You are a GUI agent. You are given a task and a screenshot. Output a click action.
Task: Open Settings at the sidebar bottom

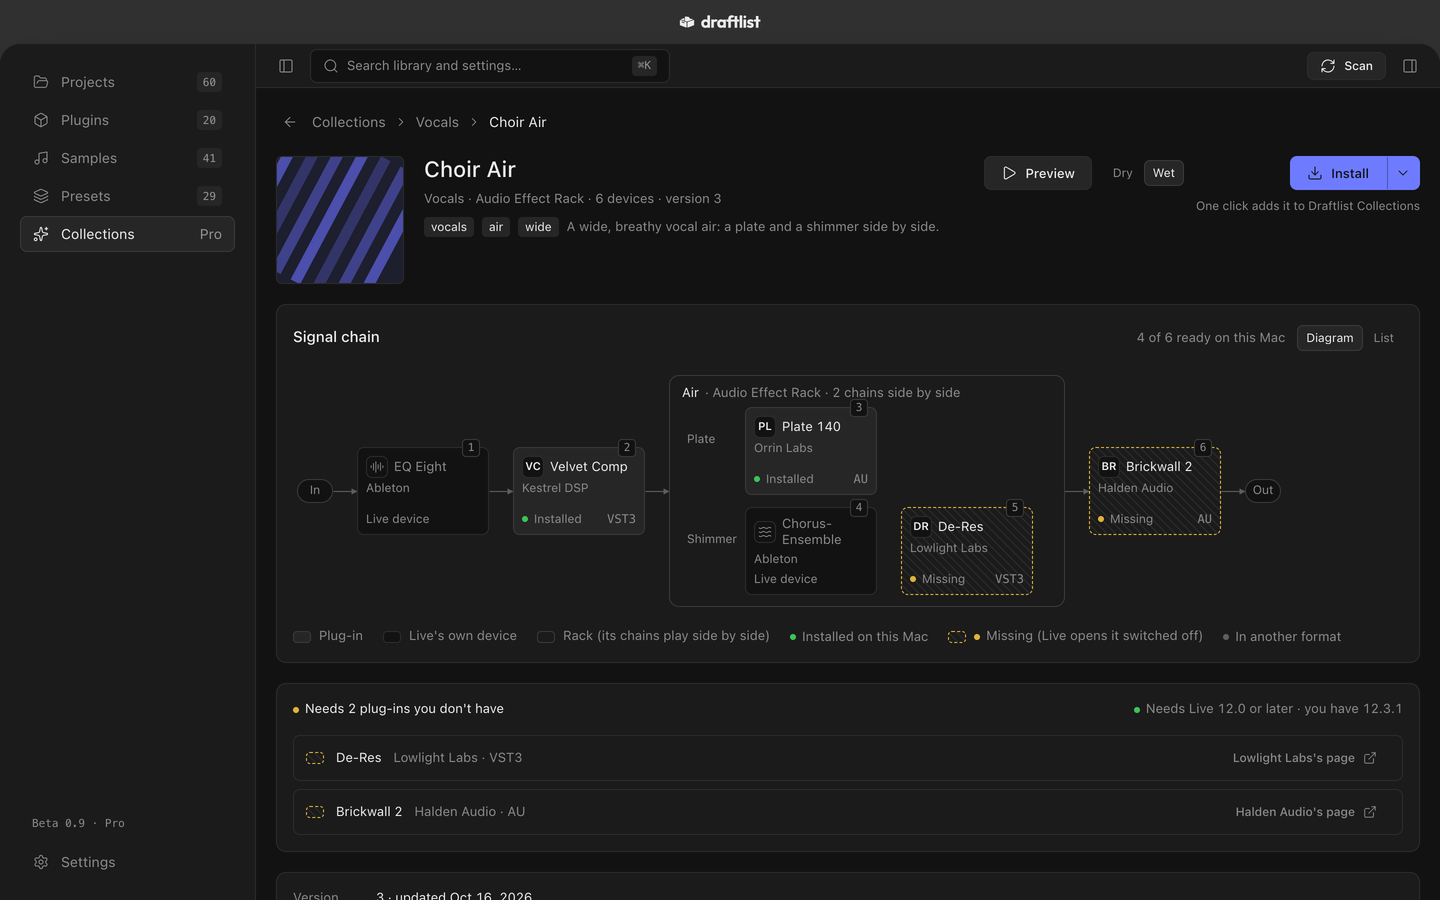coord(127,862)
